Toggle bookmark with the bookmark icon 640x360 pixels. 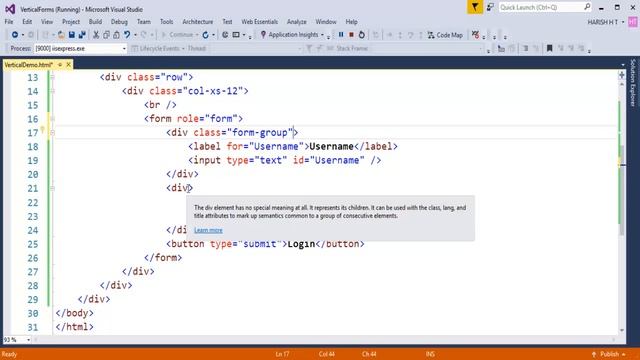pyautogui.click(x=549, y=49)
